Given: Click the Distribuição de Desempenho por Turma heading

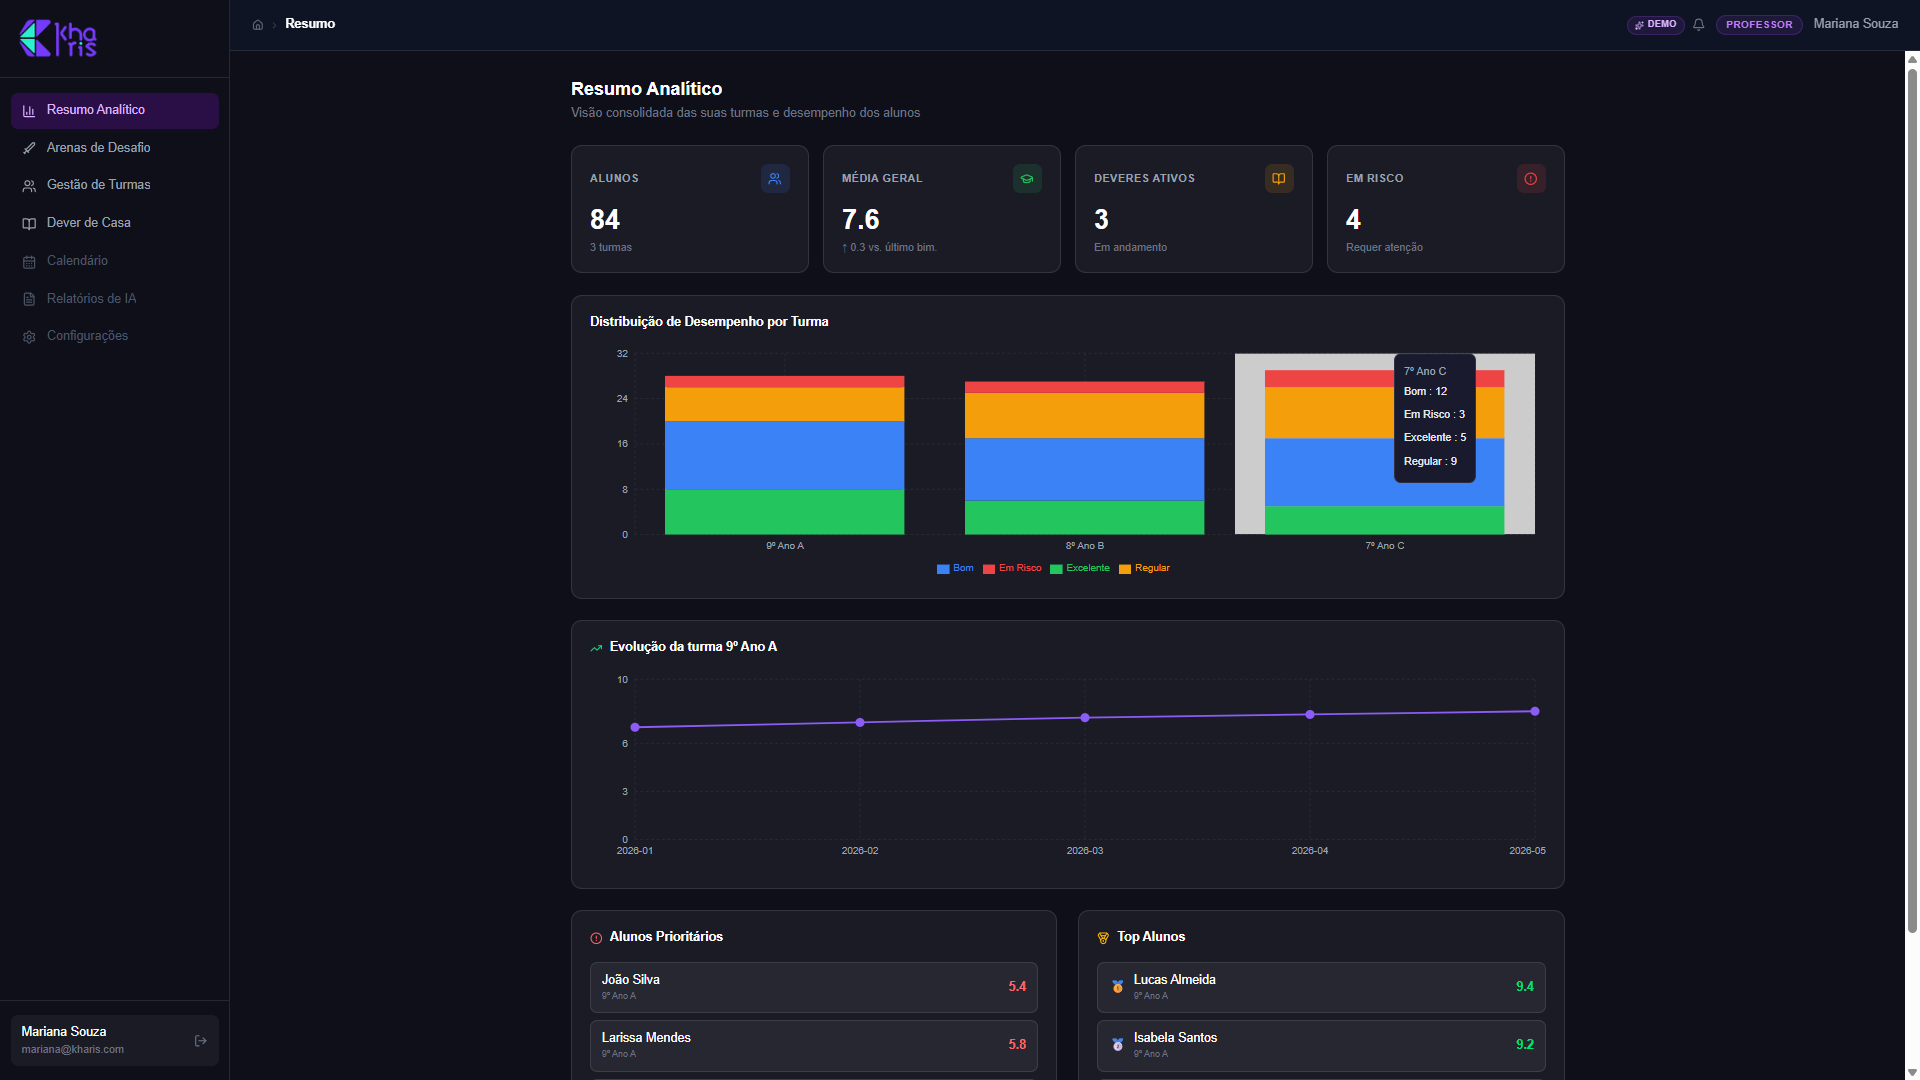Looking at the screenshot, I should (709, 322).
